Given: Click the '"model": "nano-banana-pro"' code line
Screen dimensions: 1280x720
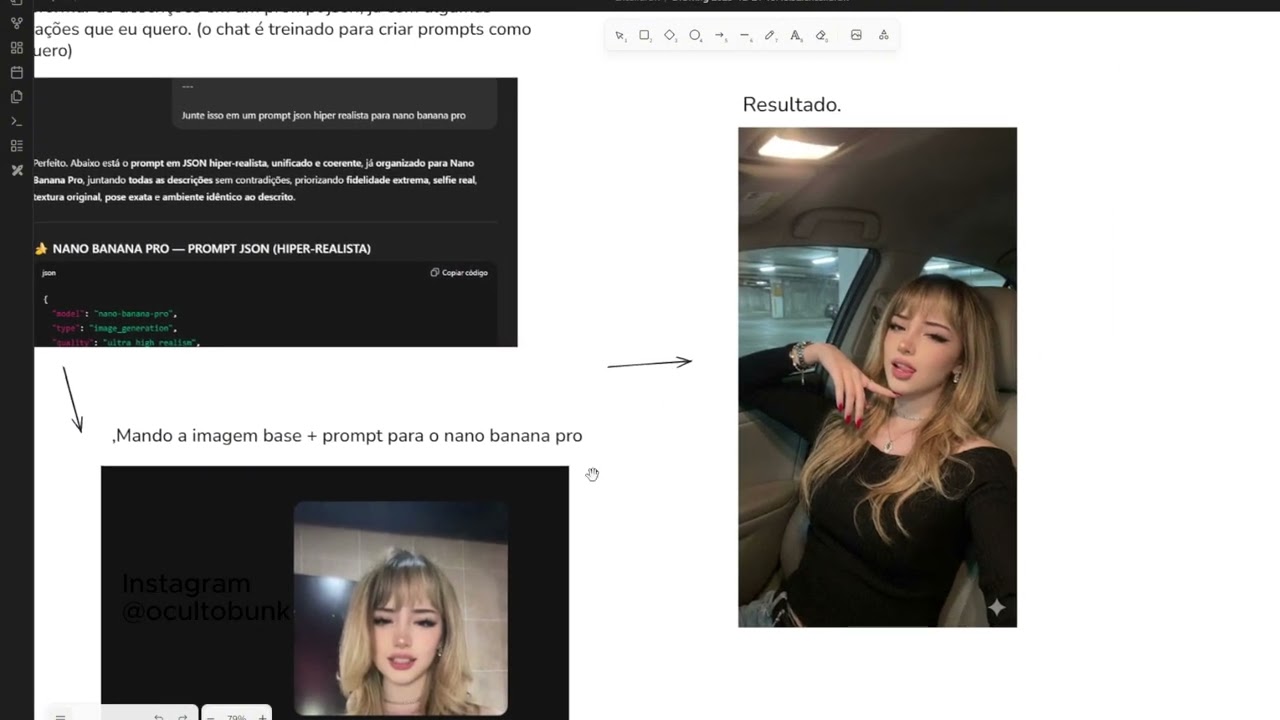Looking at the screenshot, I should tap(114, 314).
